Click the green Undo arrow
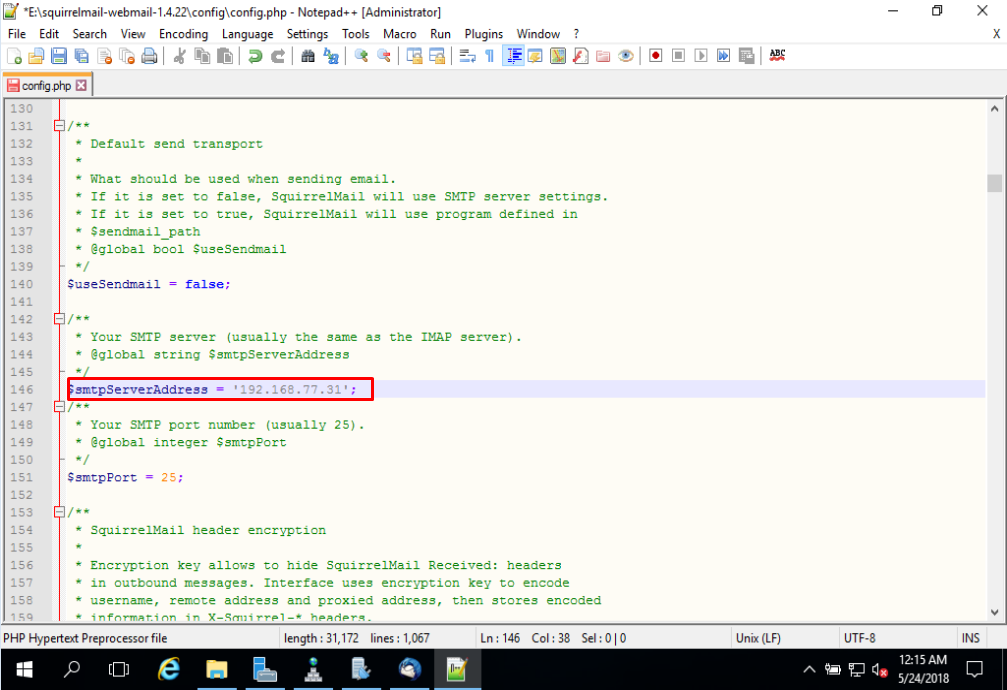 click(255, 57)
